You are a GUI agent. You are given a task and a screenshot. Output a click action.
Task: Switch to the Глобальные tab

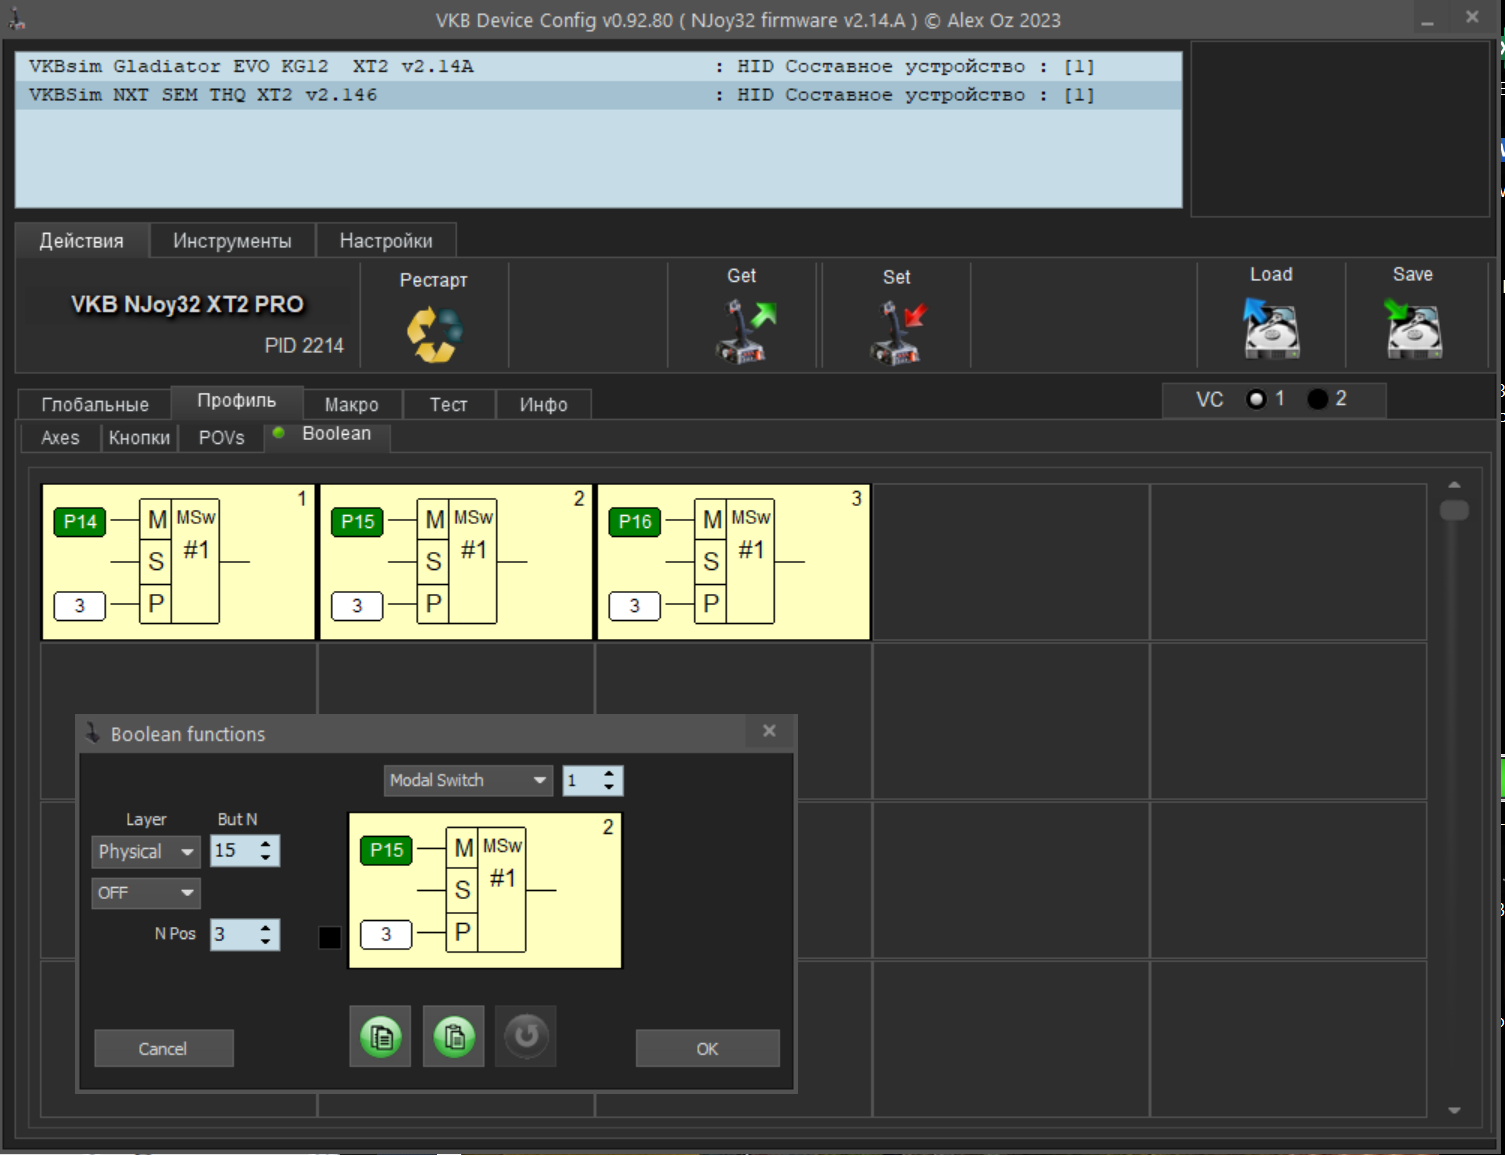pyautogui.click(x=95, y=404)
